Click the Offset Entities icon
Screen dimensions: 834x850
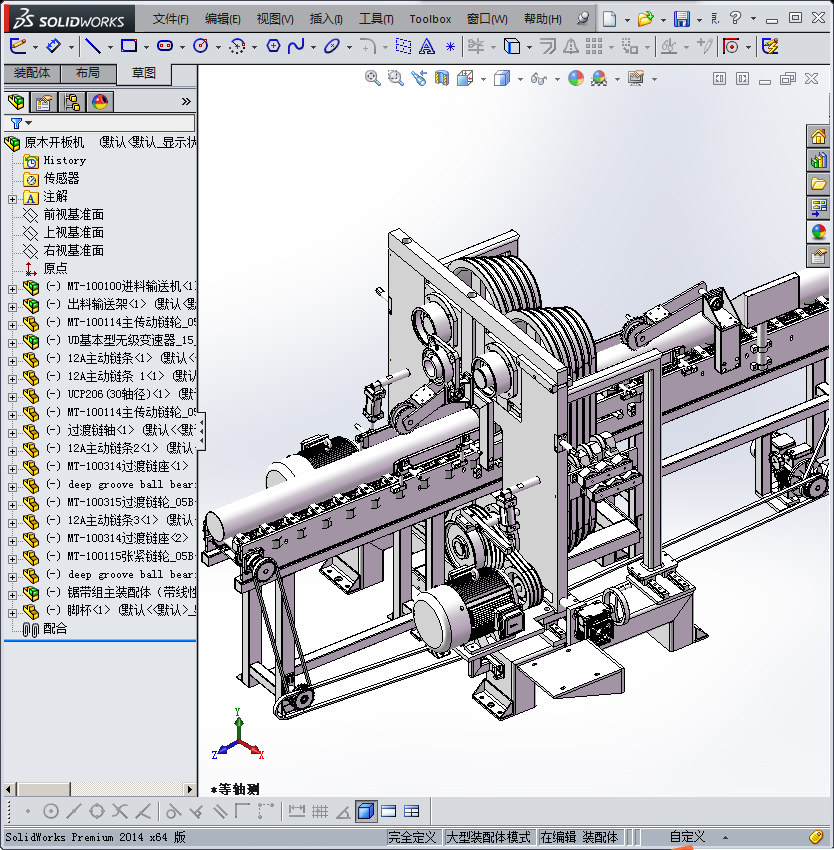[x=547, y=47]
